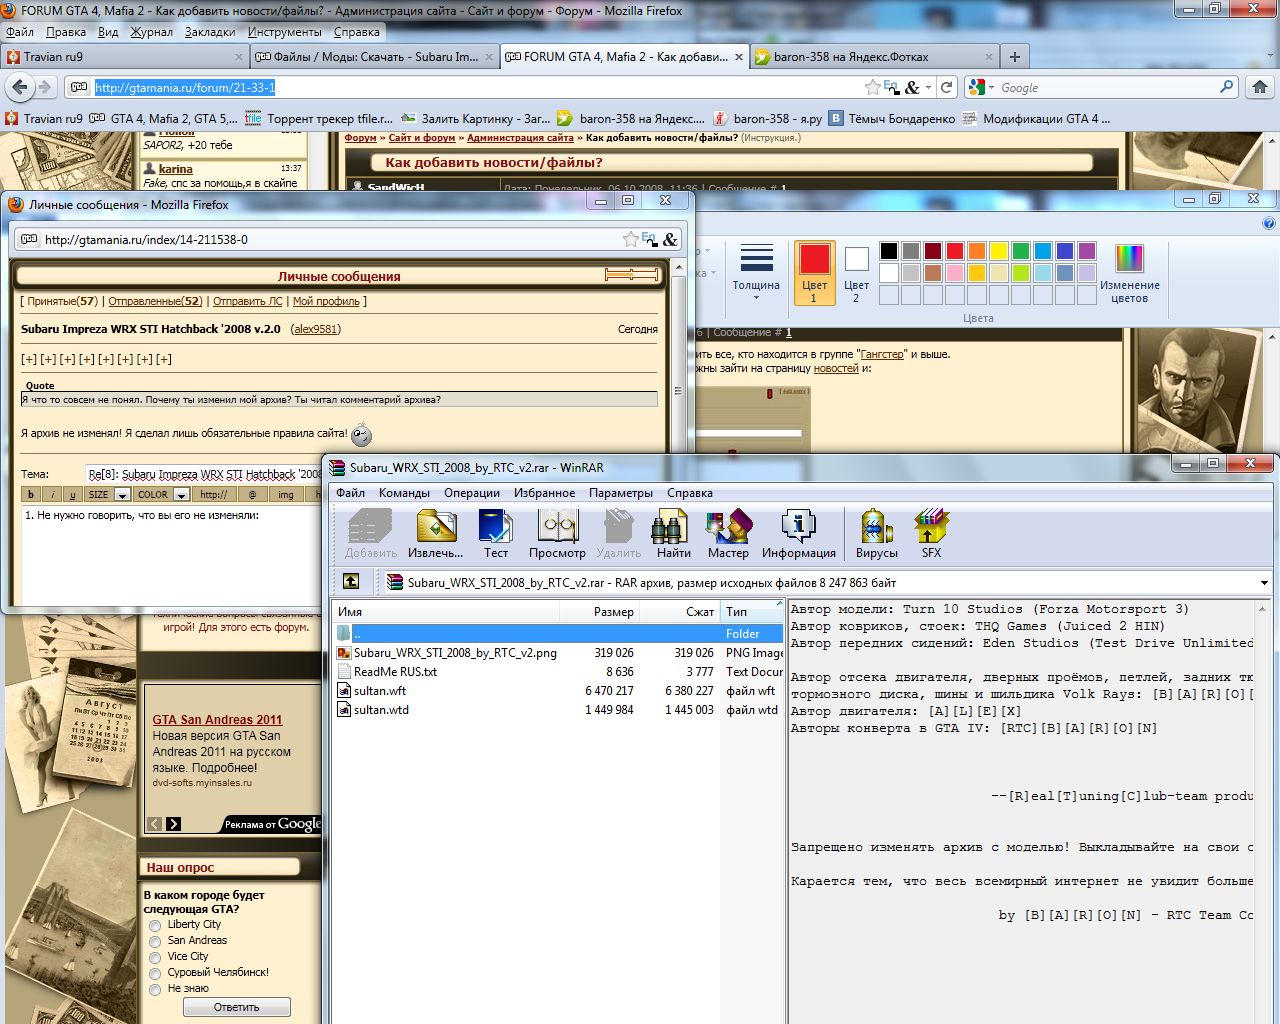
Task: Click the WinRAR Test archive icon
Action: (x=496, y=533)
